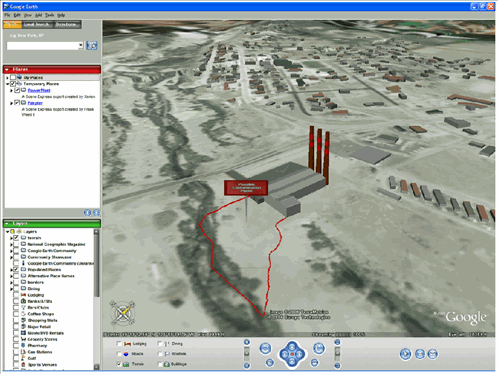498x374 pixels.
Task: Pan the map right with navigation pad arrow
Action: pyautogui.click(x=300, y=354)
